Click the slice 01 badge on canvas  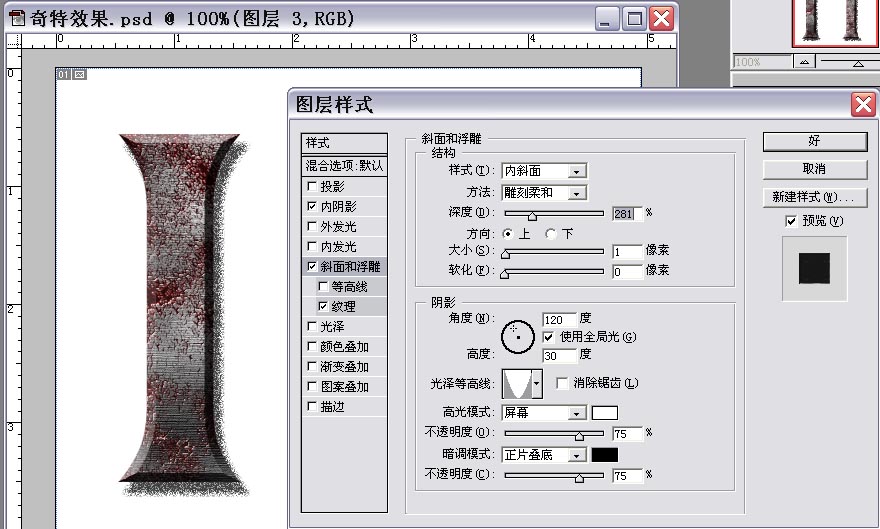pos(63,74)
